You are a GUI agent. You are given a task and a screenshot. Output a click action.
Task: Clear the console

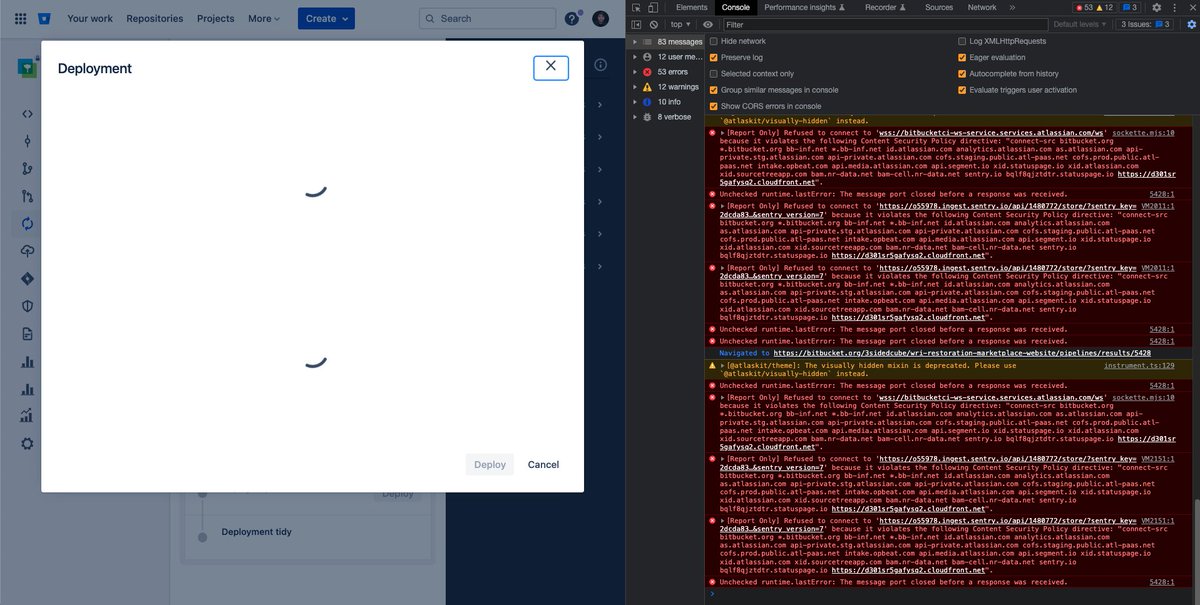point(653,24)
